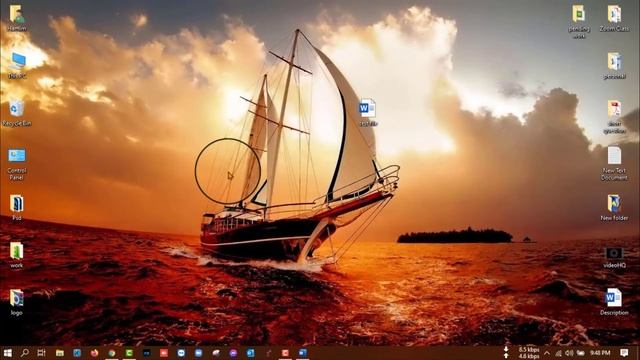This screenshot has height=360, width=640.
Task: Open the This PC desktop icon
Action: [17, 65]
